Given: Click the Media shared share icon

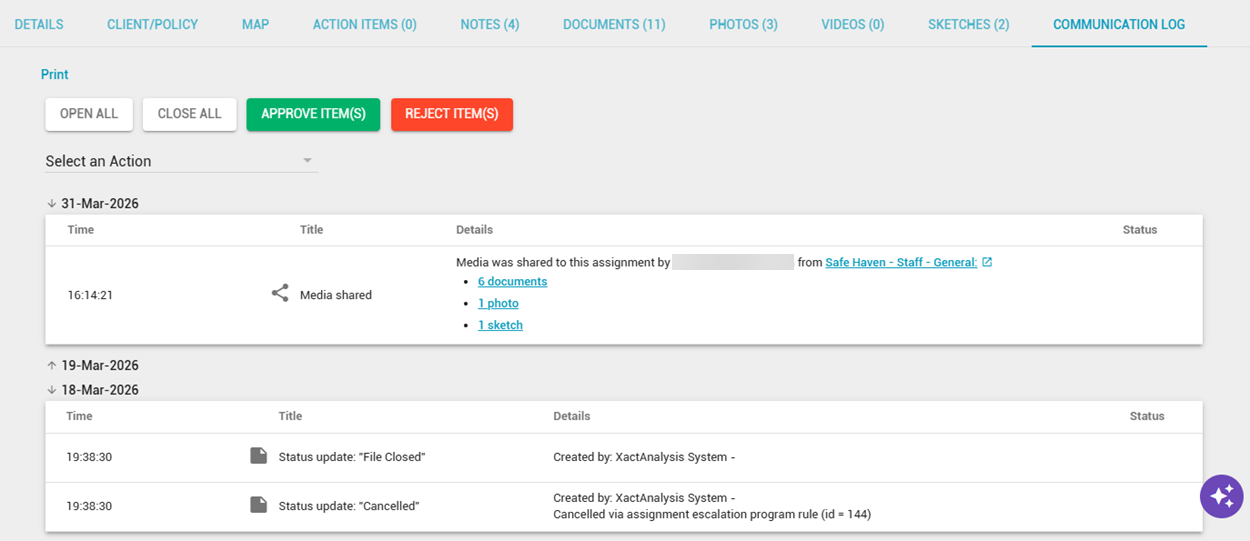Looking at the screenshot, I should pyautogui.click(x=280, y=294).
